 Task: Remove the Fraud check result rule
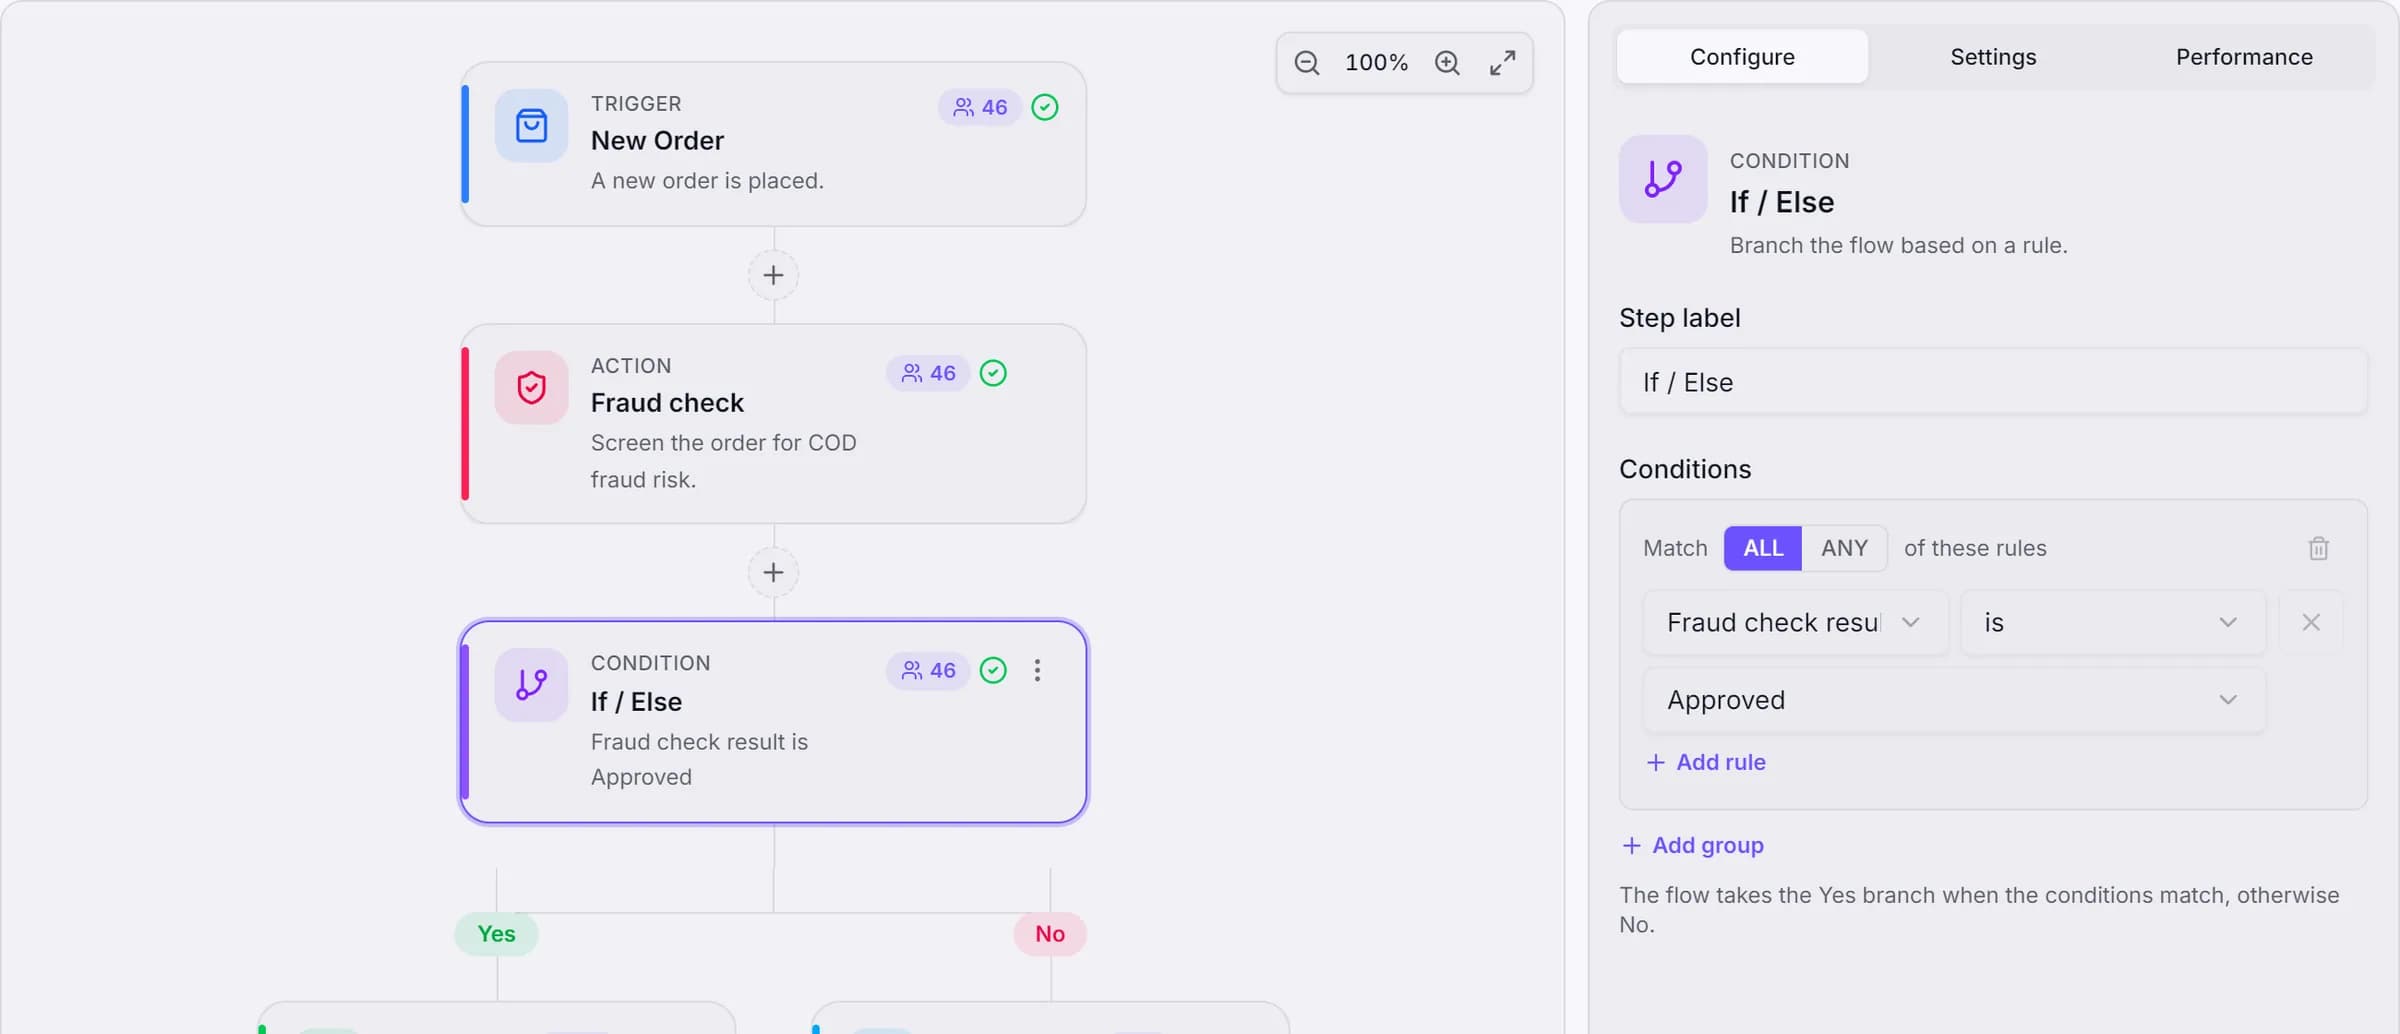2311,622
